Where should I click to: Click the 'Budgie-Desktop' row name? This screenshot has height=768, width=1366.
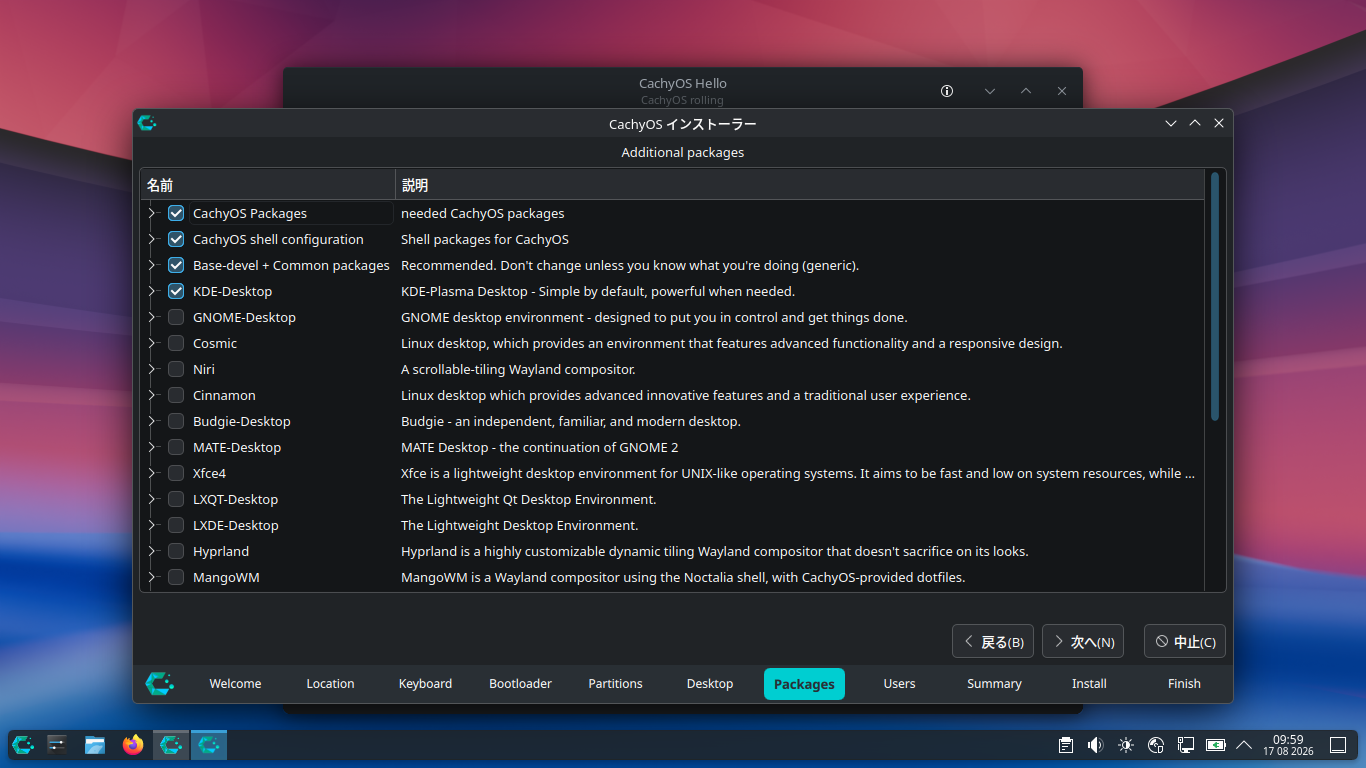pyautogui.click(x=242, y=421)
